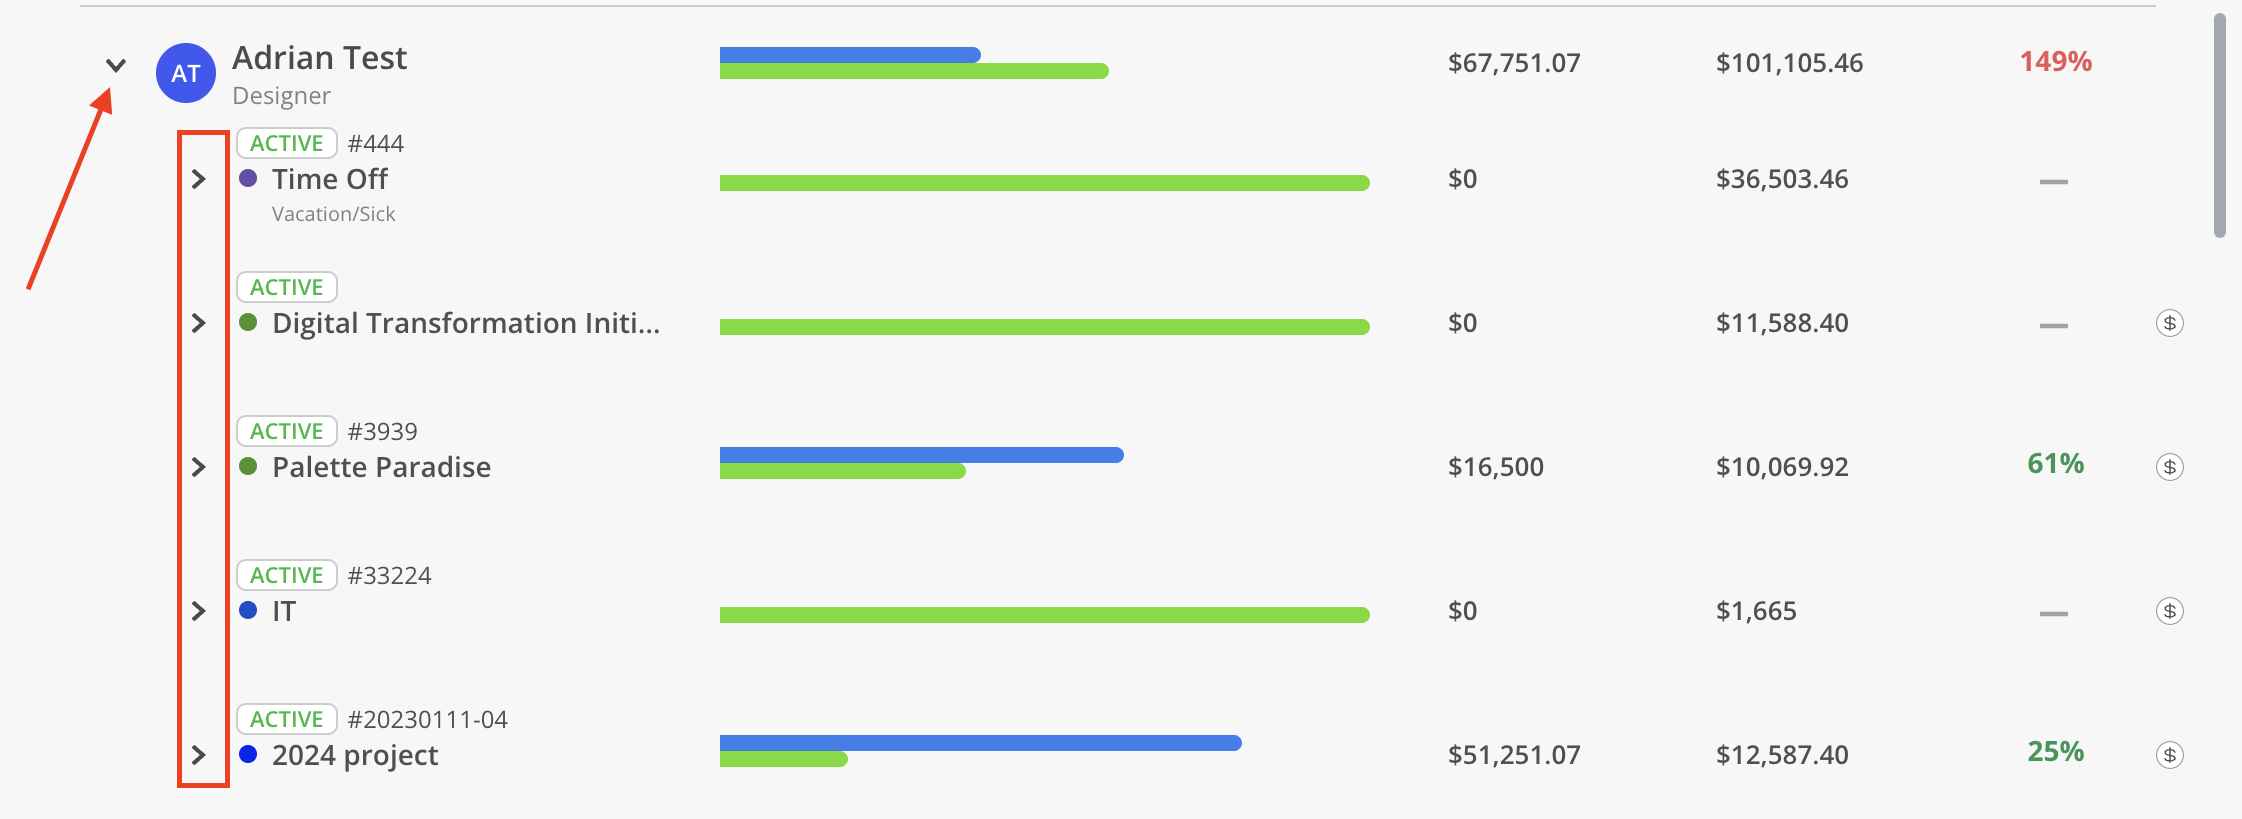Image resolution: width=2242 pixels, height=819 pixels.
Task: Expand the 2024 project row
Action: 198,755
